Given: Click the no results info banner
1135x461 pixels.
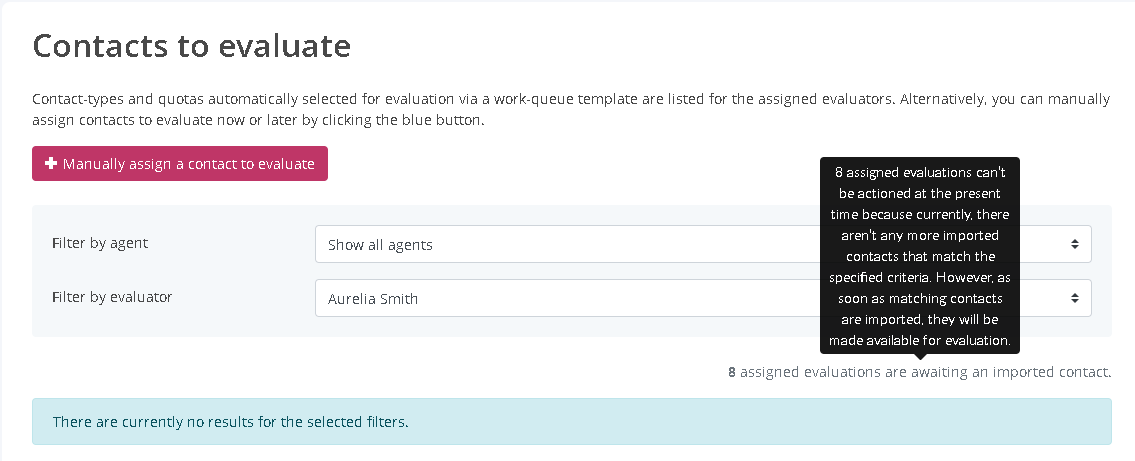Looking at the screenshot, I should click(x=571, y=422).
